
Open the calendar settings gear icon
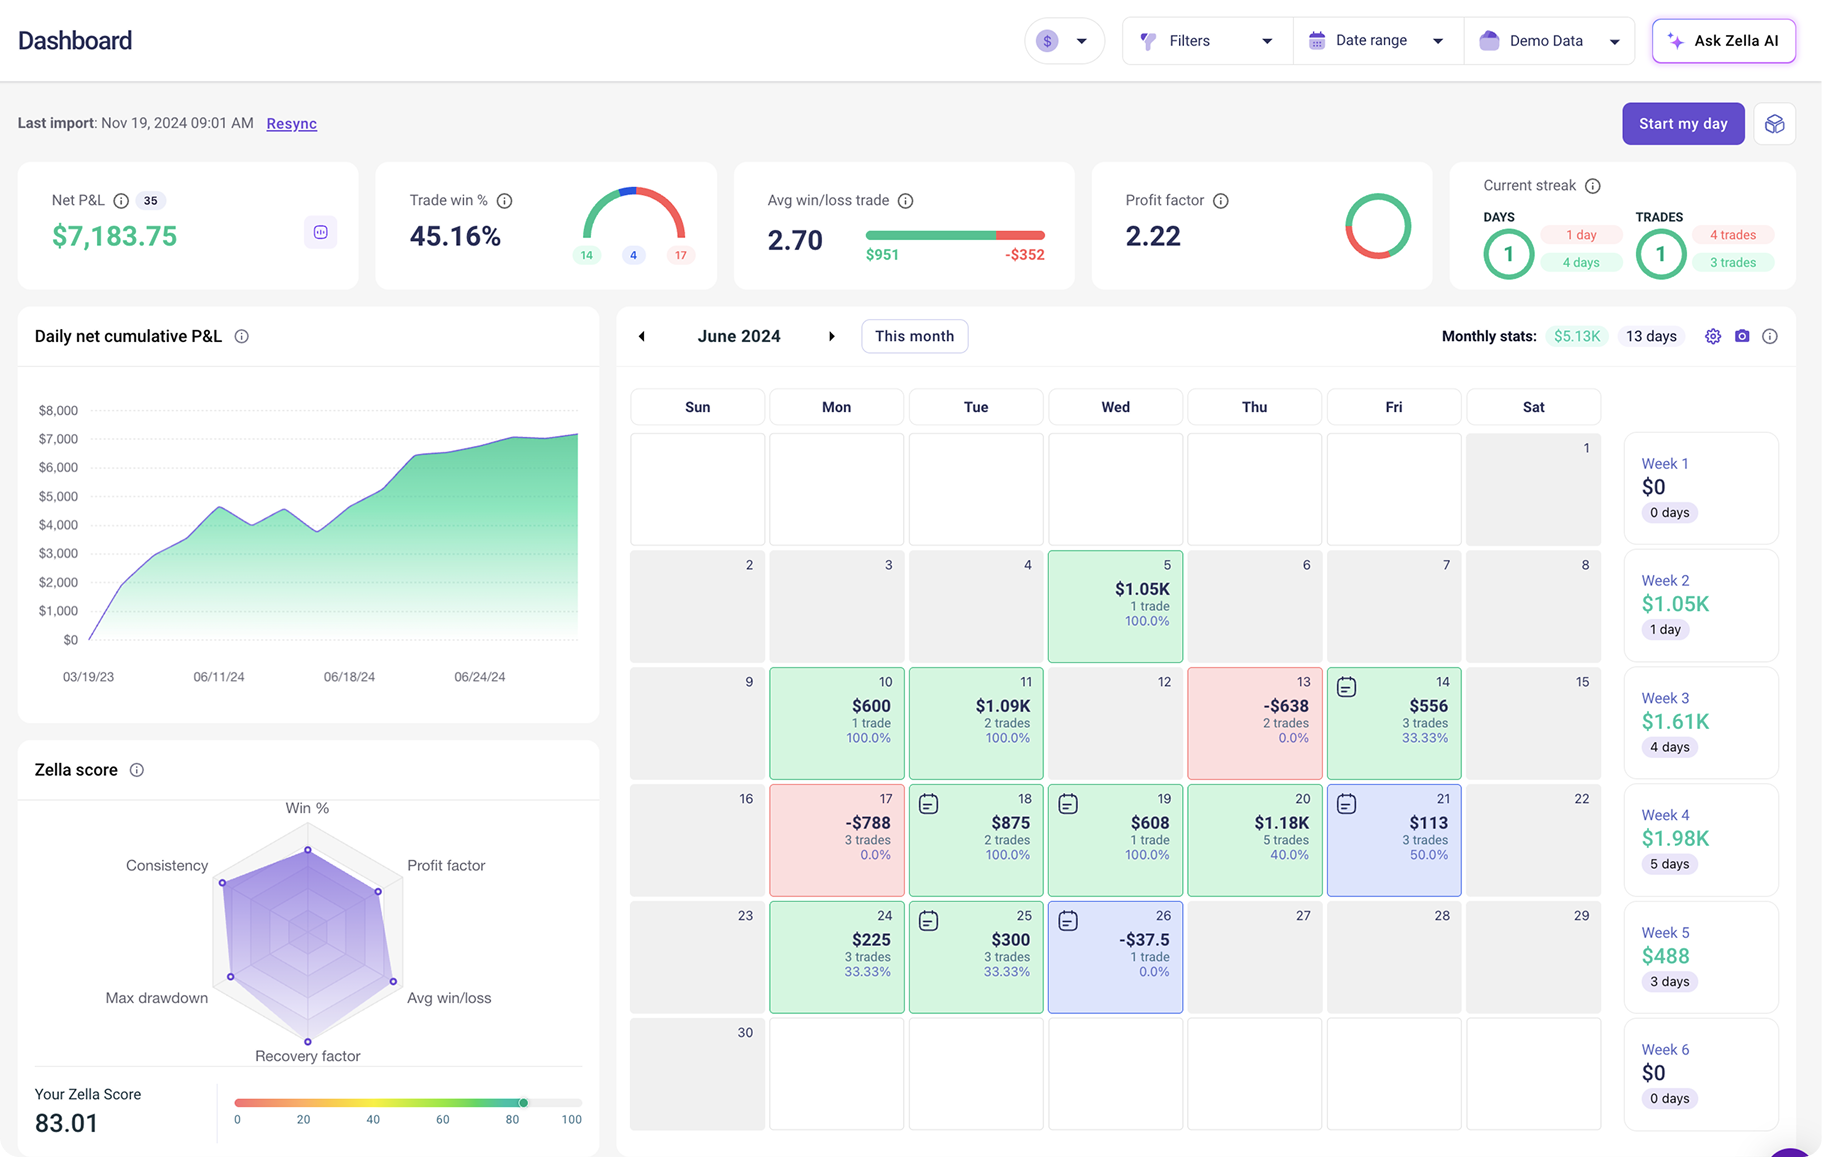click(x=1712, y=336)
